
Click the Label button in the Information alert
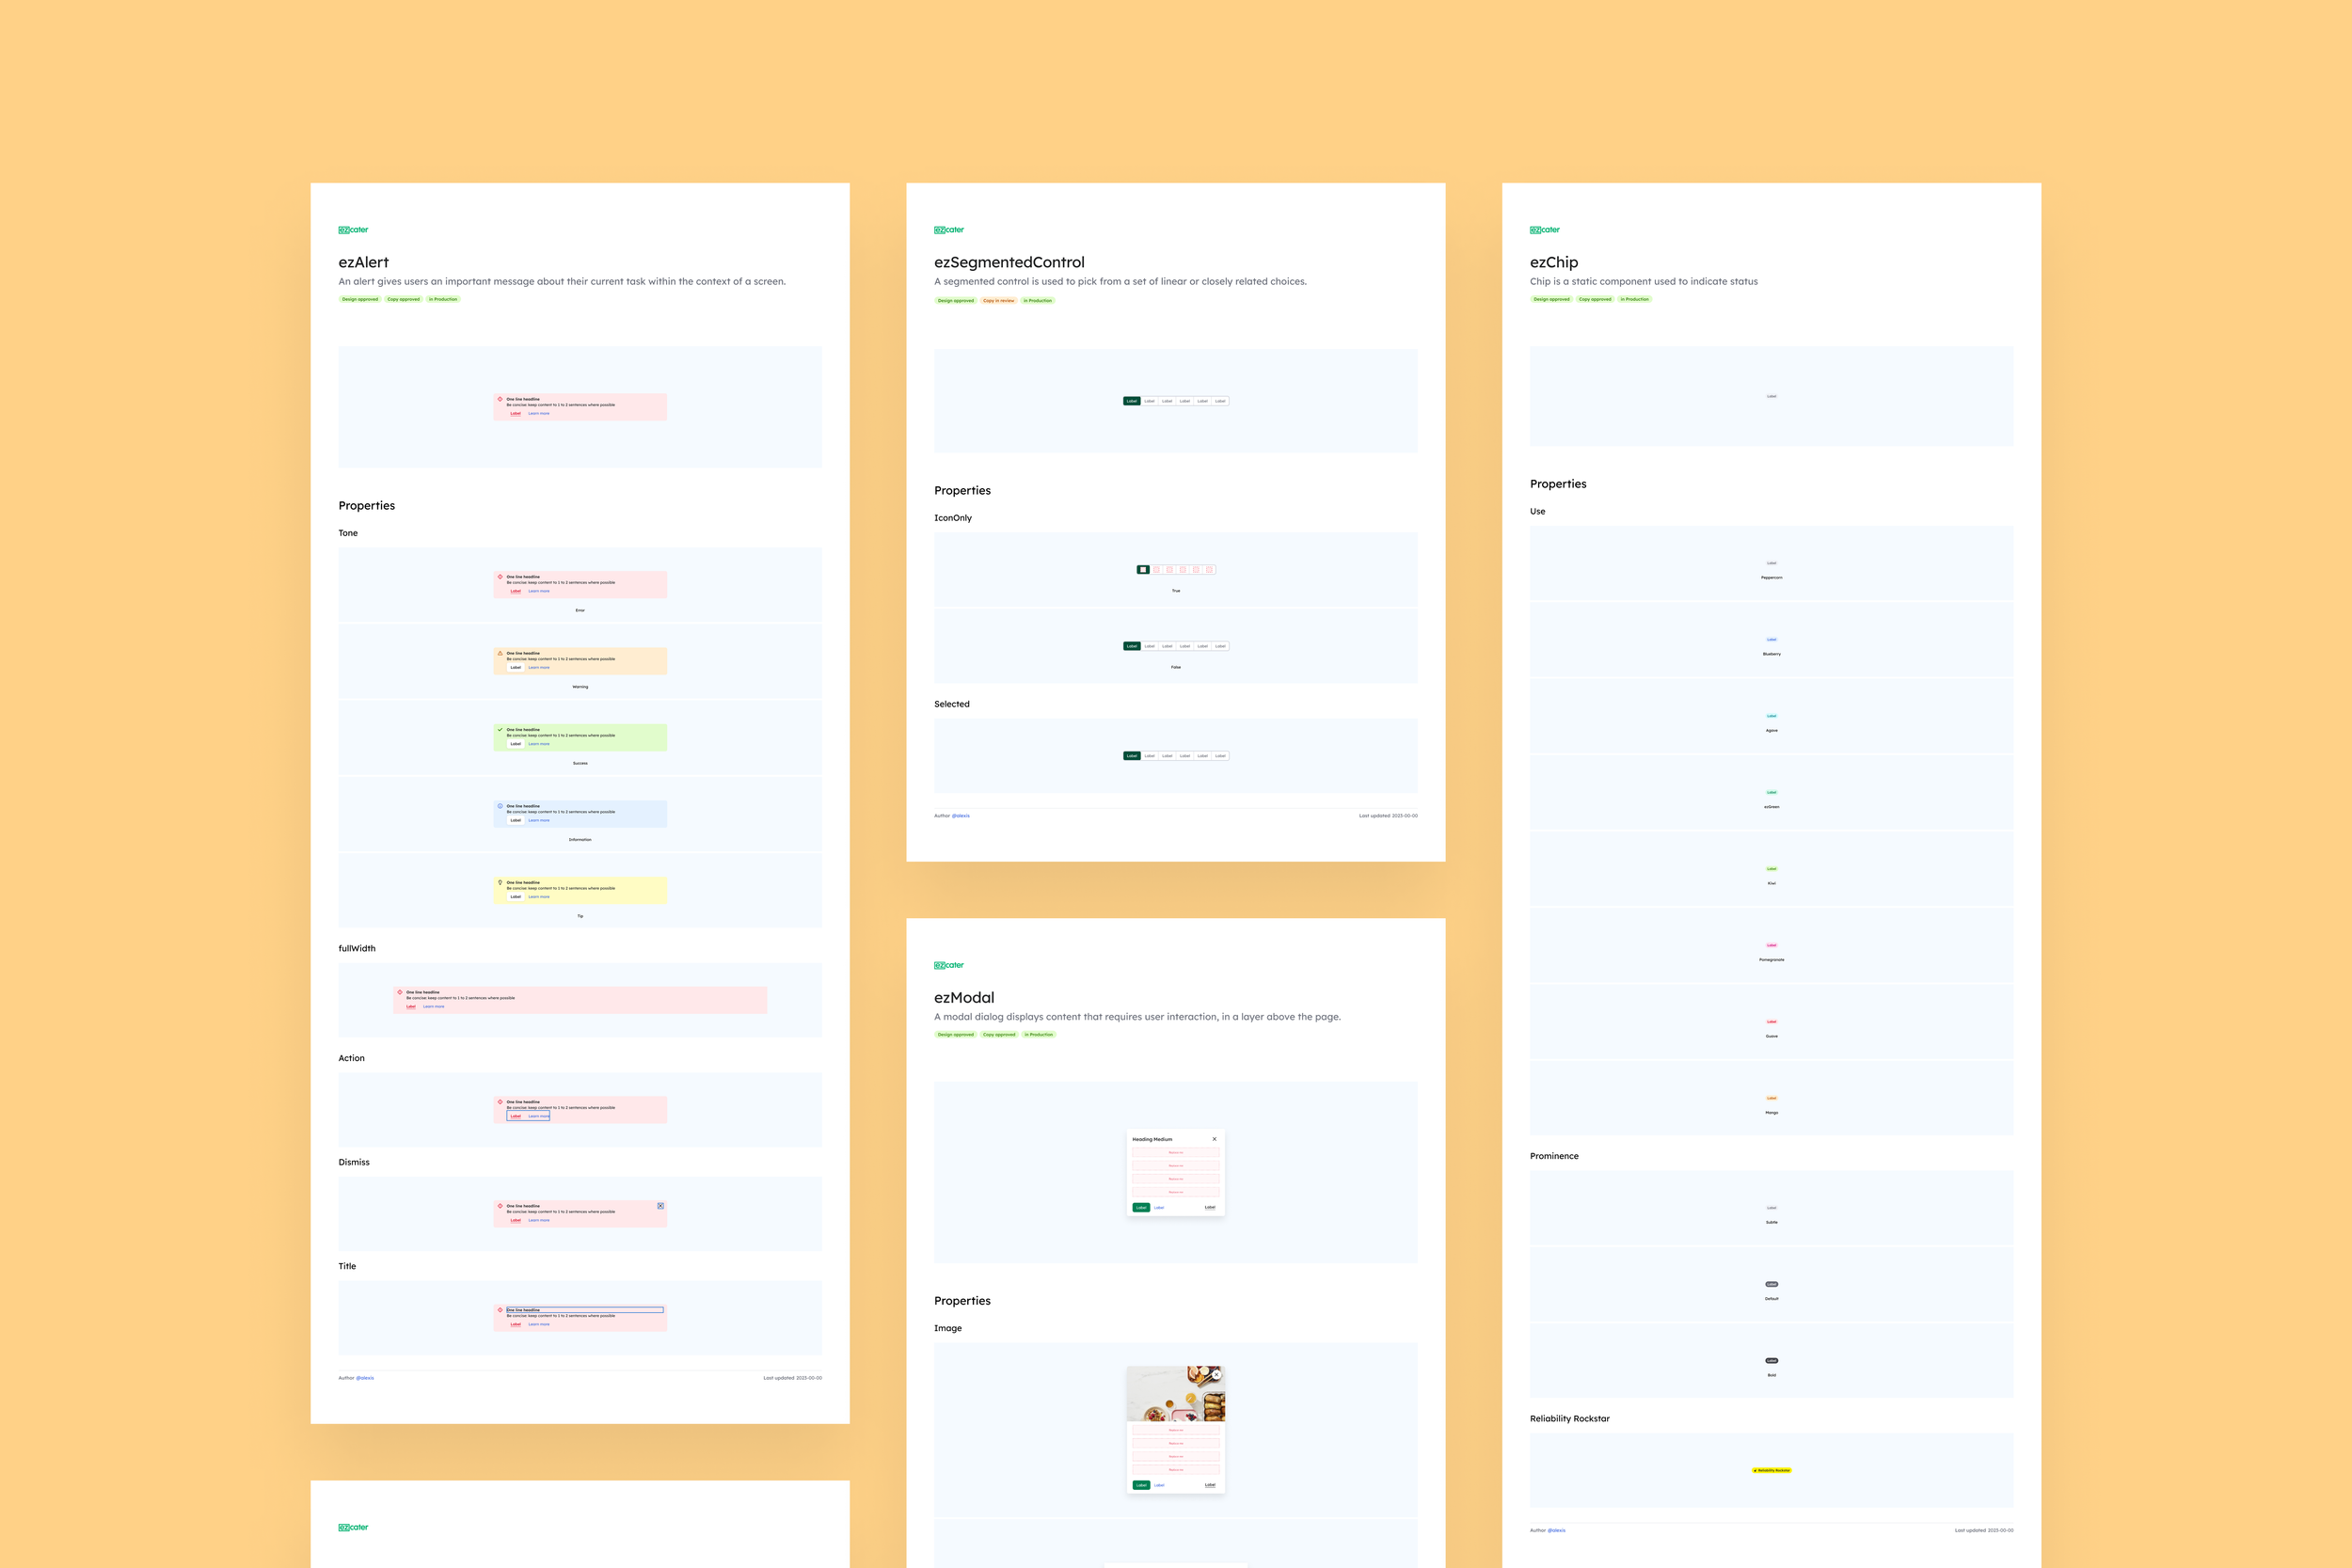point(516,820)
